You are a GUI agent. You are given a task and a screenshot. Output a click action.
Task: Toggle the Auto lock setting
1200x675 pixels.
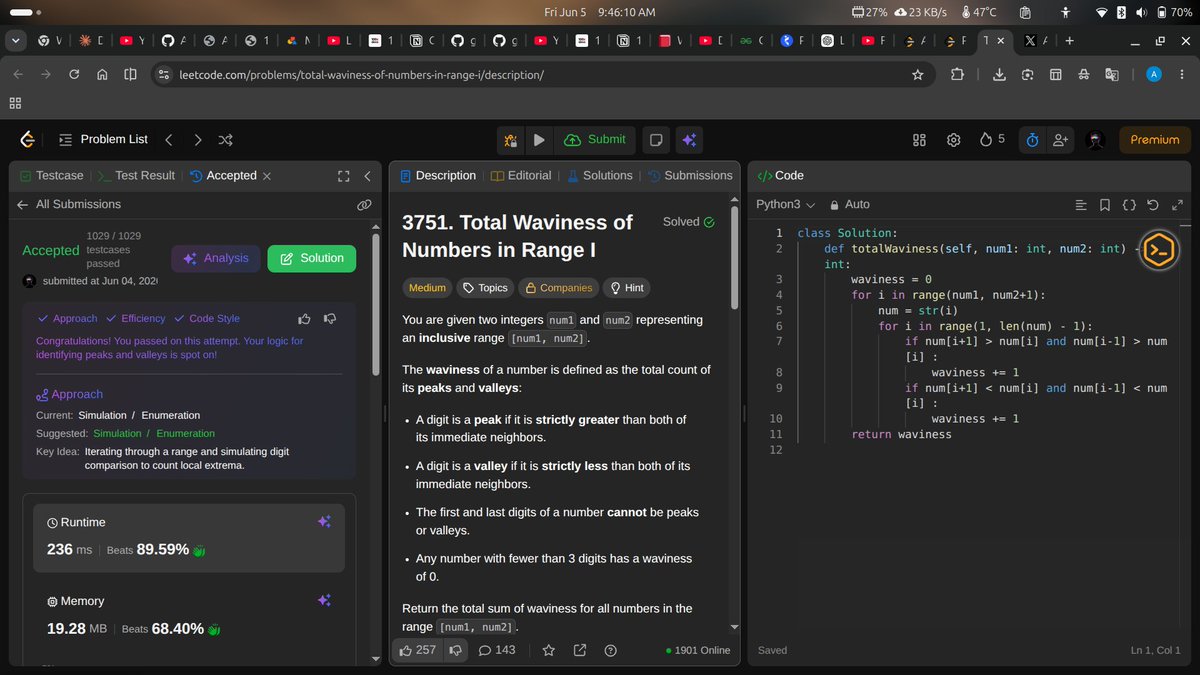point(850,204)
